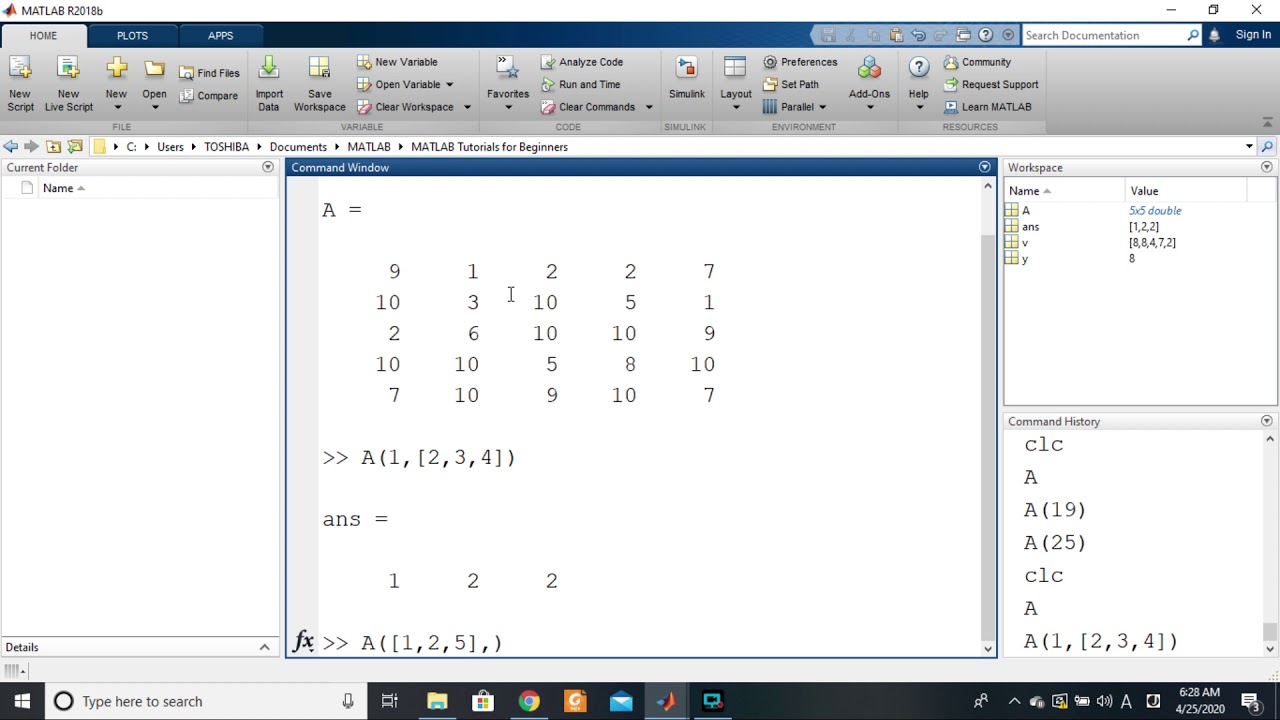Click the Browse for folder icon
Screen dimensions: 1280x720
(x=75, y=147)
